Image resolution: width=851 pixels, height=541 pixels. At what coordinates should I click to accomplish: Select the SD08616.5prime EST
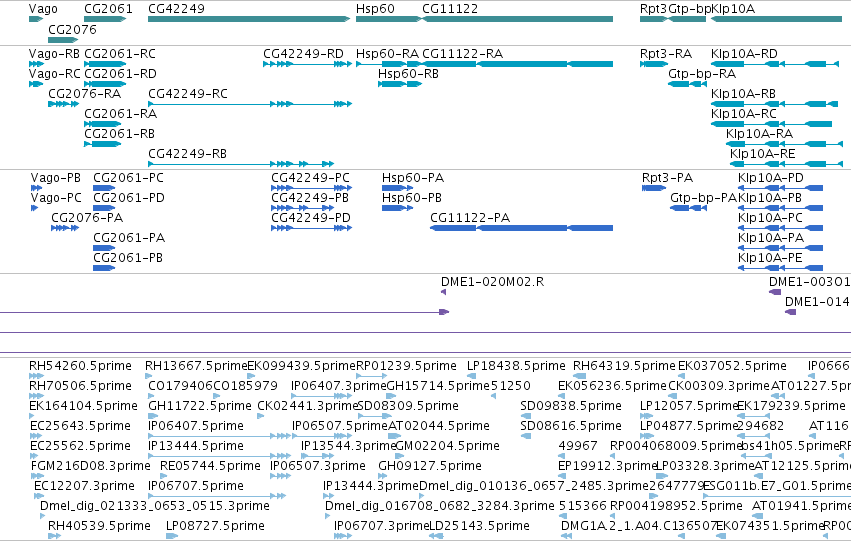[x=525, y=436]
